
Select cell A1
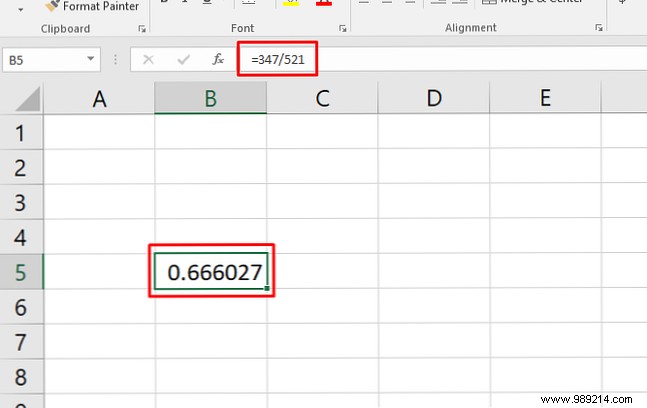[x=99, y=132]
